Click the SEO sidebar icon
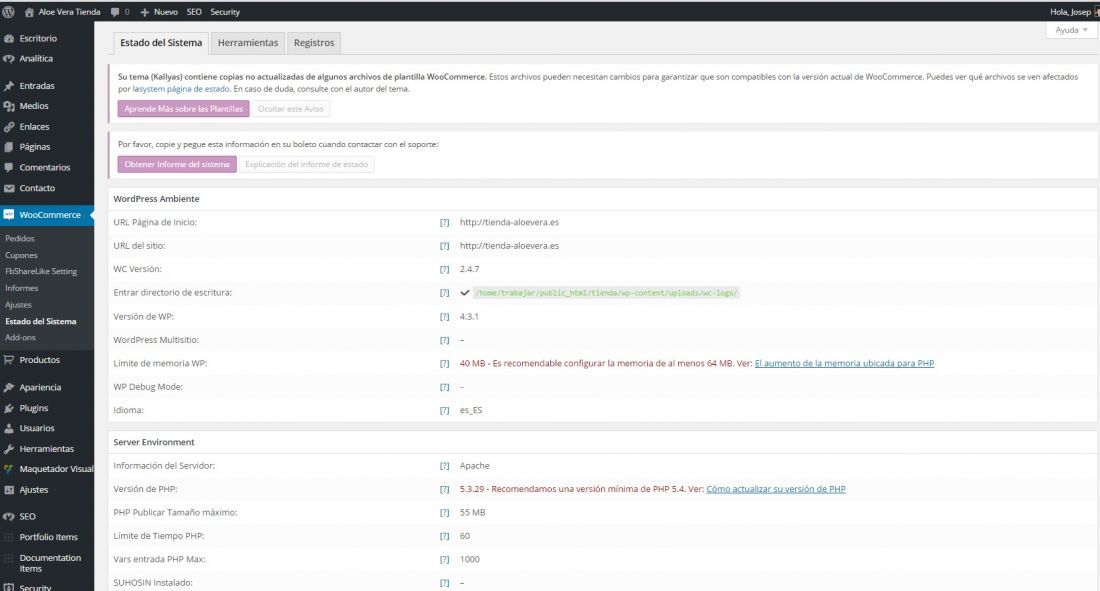 [x=9, y=517]
